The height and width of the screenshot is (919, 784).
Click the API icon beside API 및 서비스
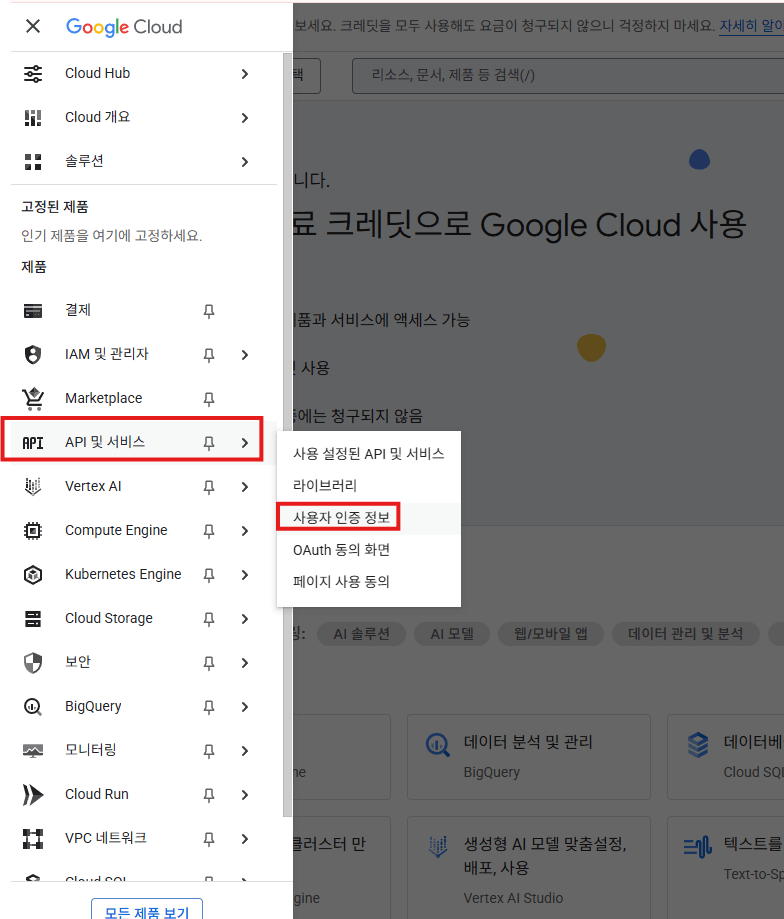33,443
